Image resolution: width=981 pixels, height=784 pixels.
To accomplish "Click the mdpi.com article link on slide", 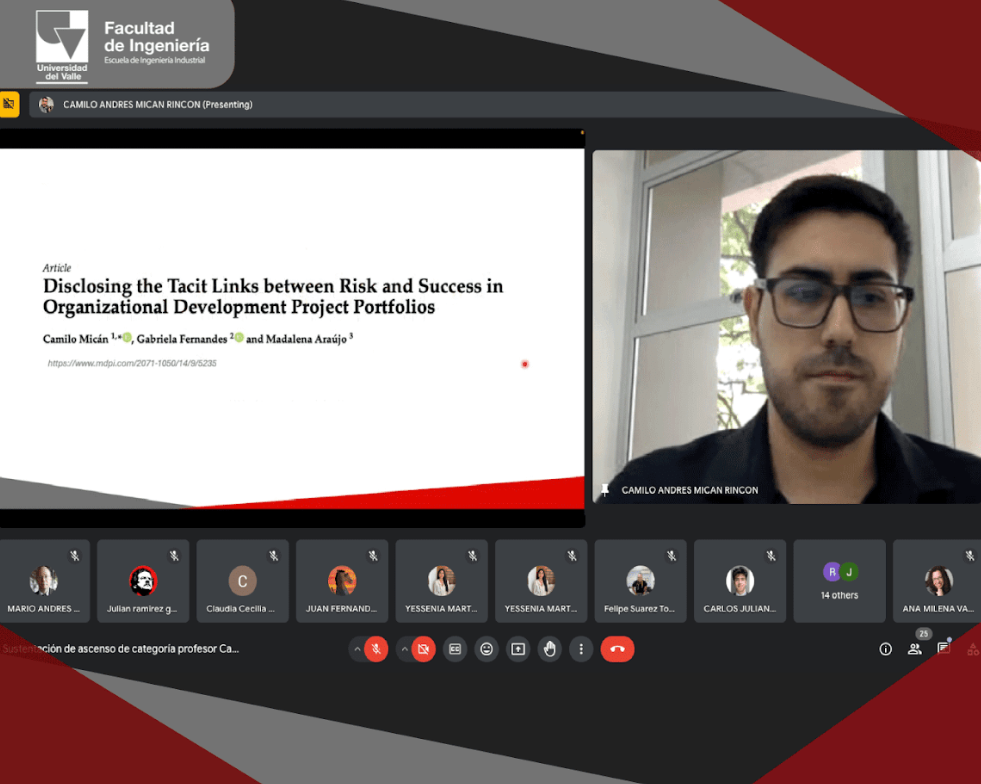I will [132, 363].
